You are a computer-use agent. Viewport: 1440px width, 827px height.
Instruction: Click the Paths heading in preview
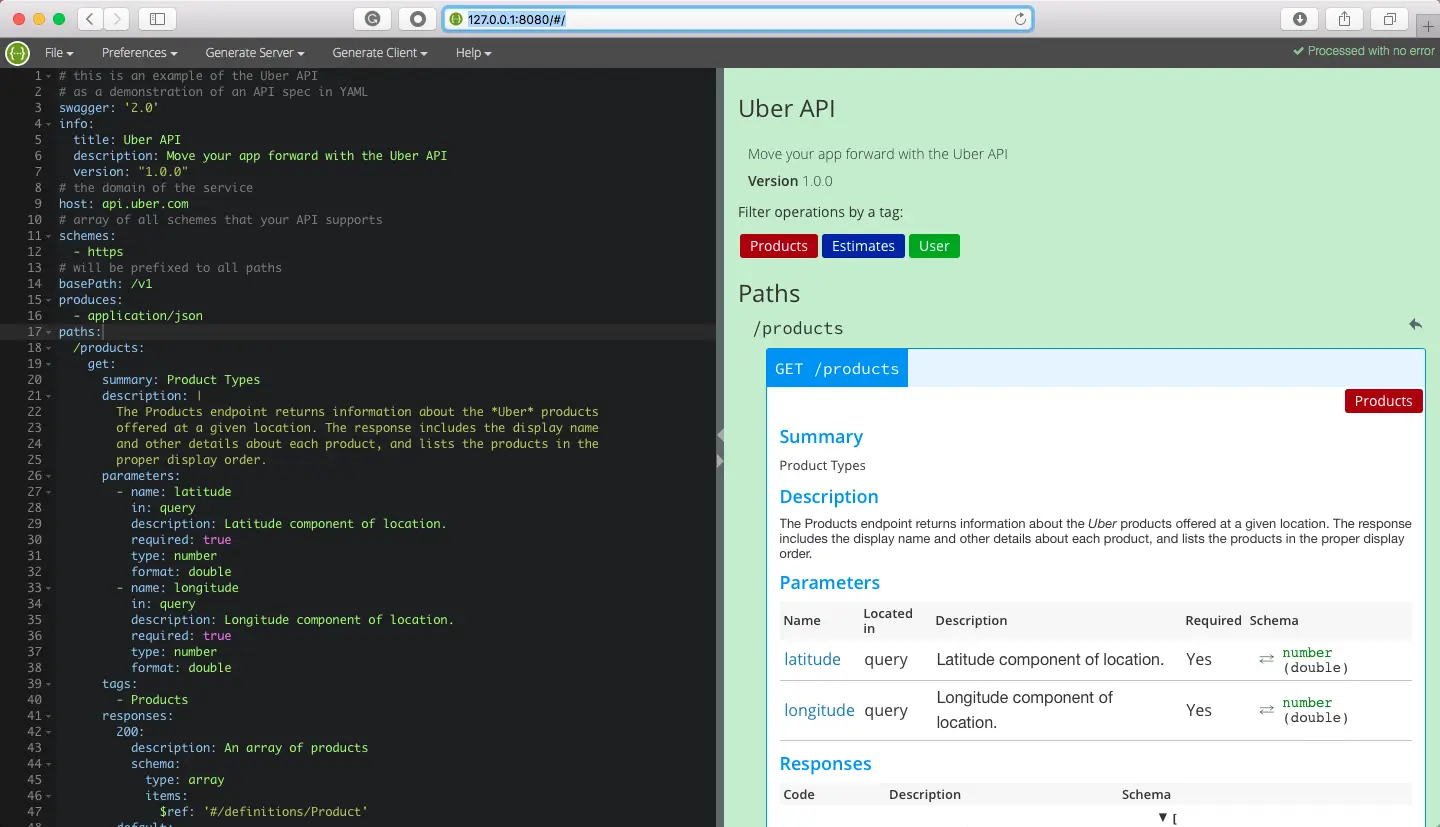coord(769,294)
